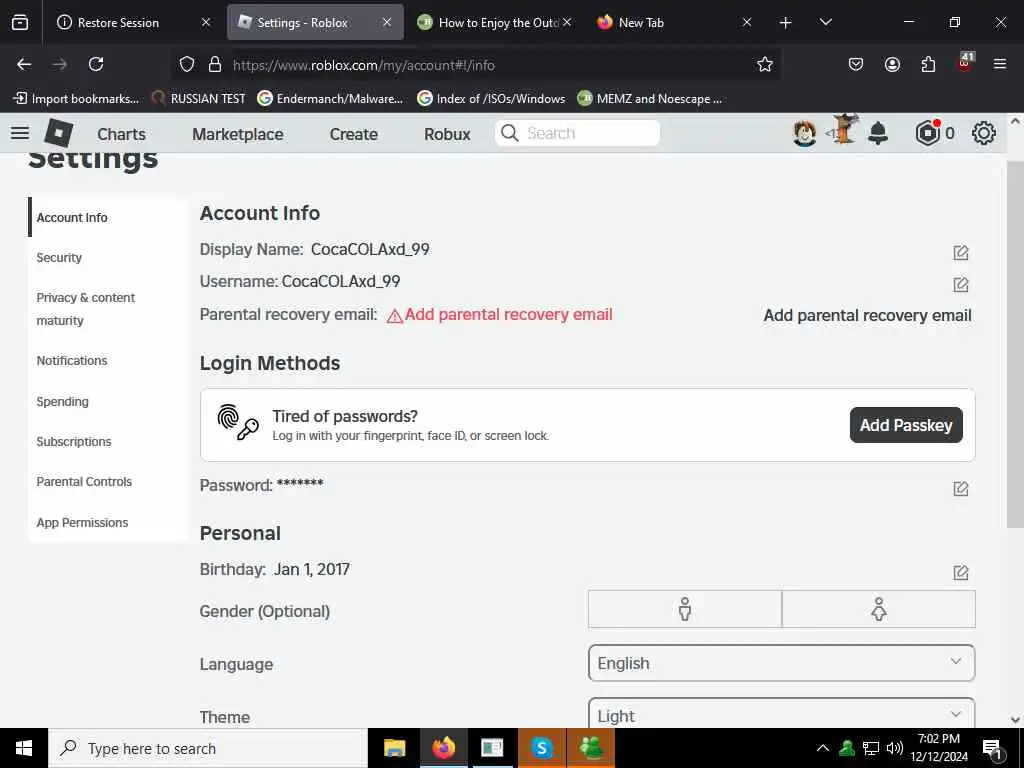Open the RUSSIAN TEST bookmark
Image resolution: width=1024 pixels, height=768 pixels.
[198, 99]
